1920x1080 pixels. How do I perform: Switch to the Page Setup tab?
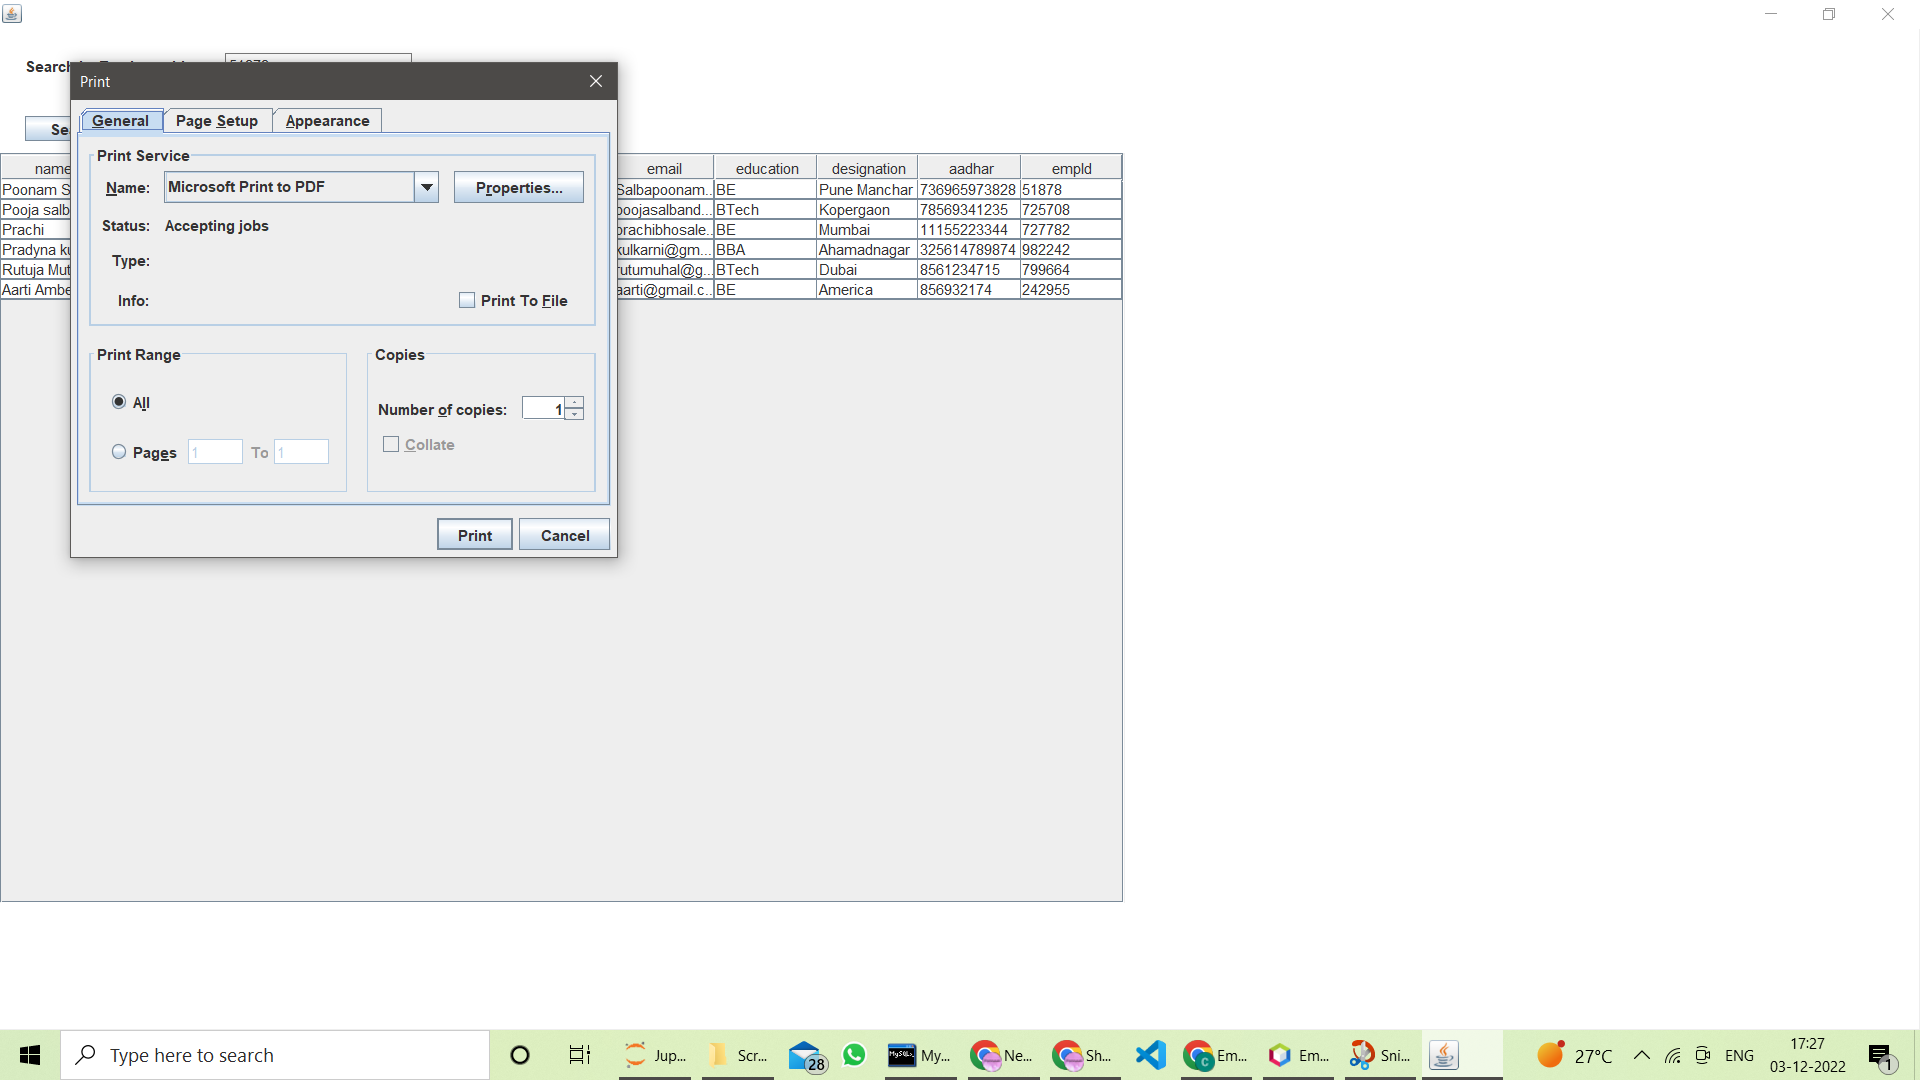(217, 121)
